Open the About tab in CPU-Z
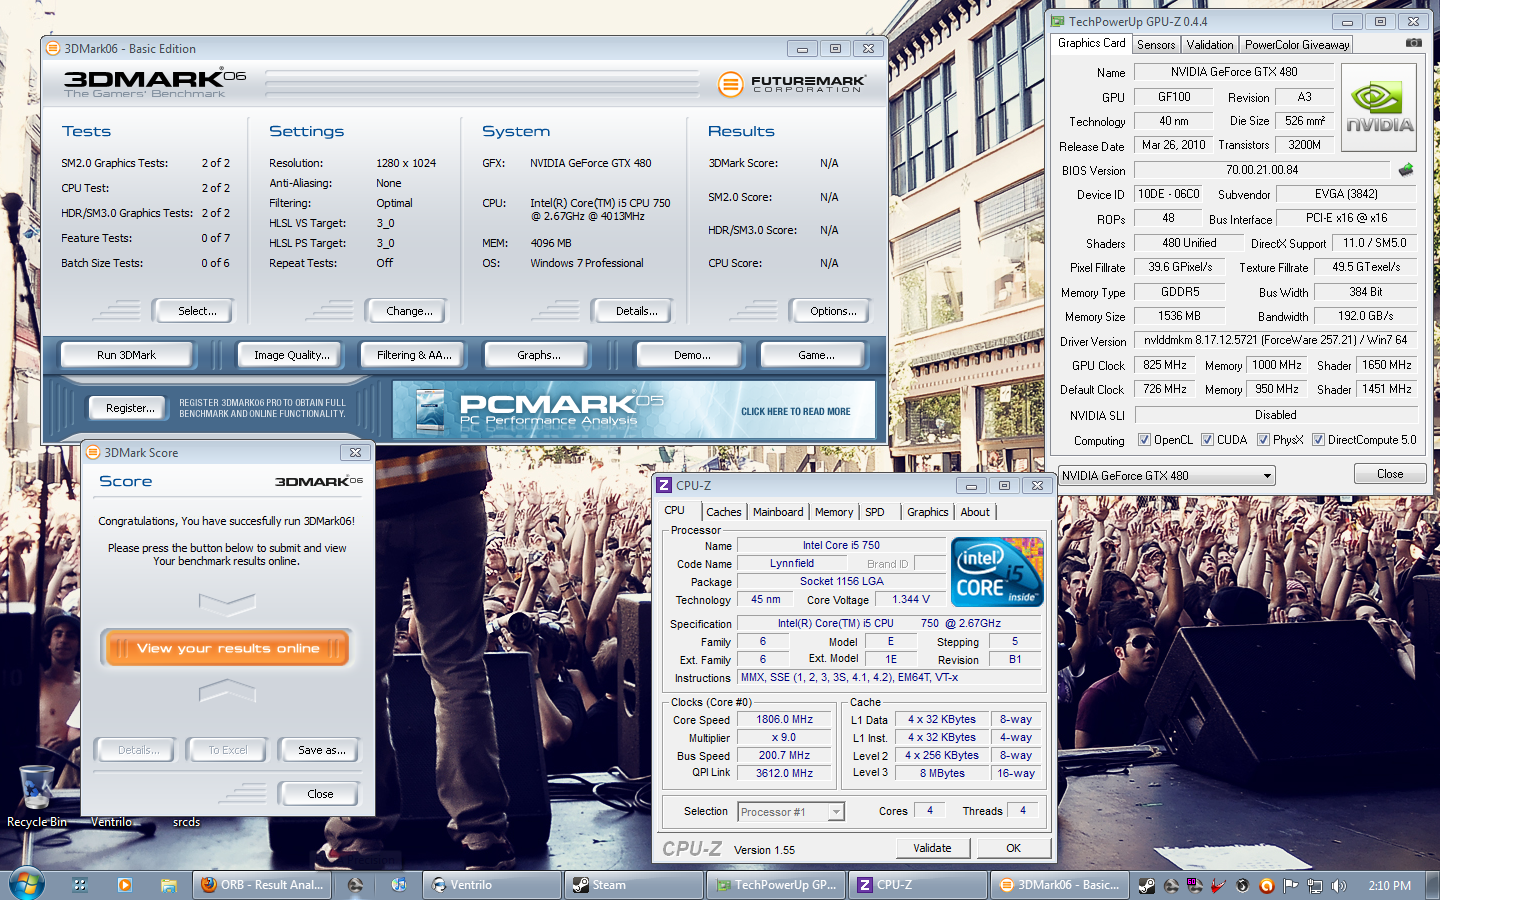1536x900 pixels. [975, 512]
